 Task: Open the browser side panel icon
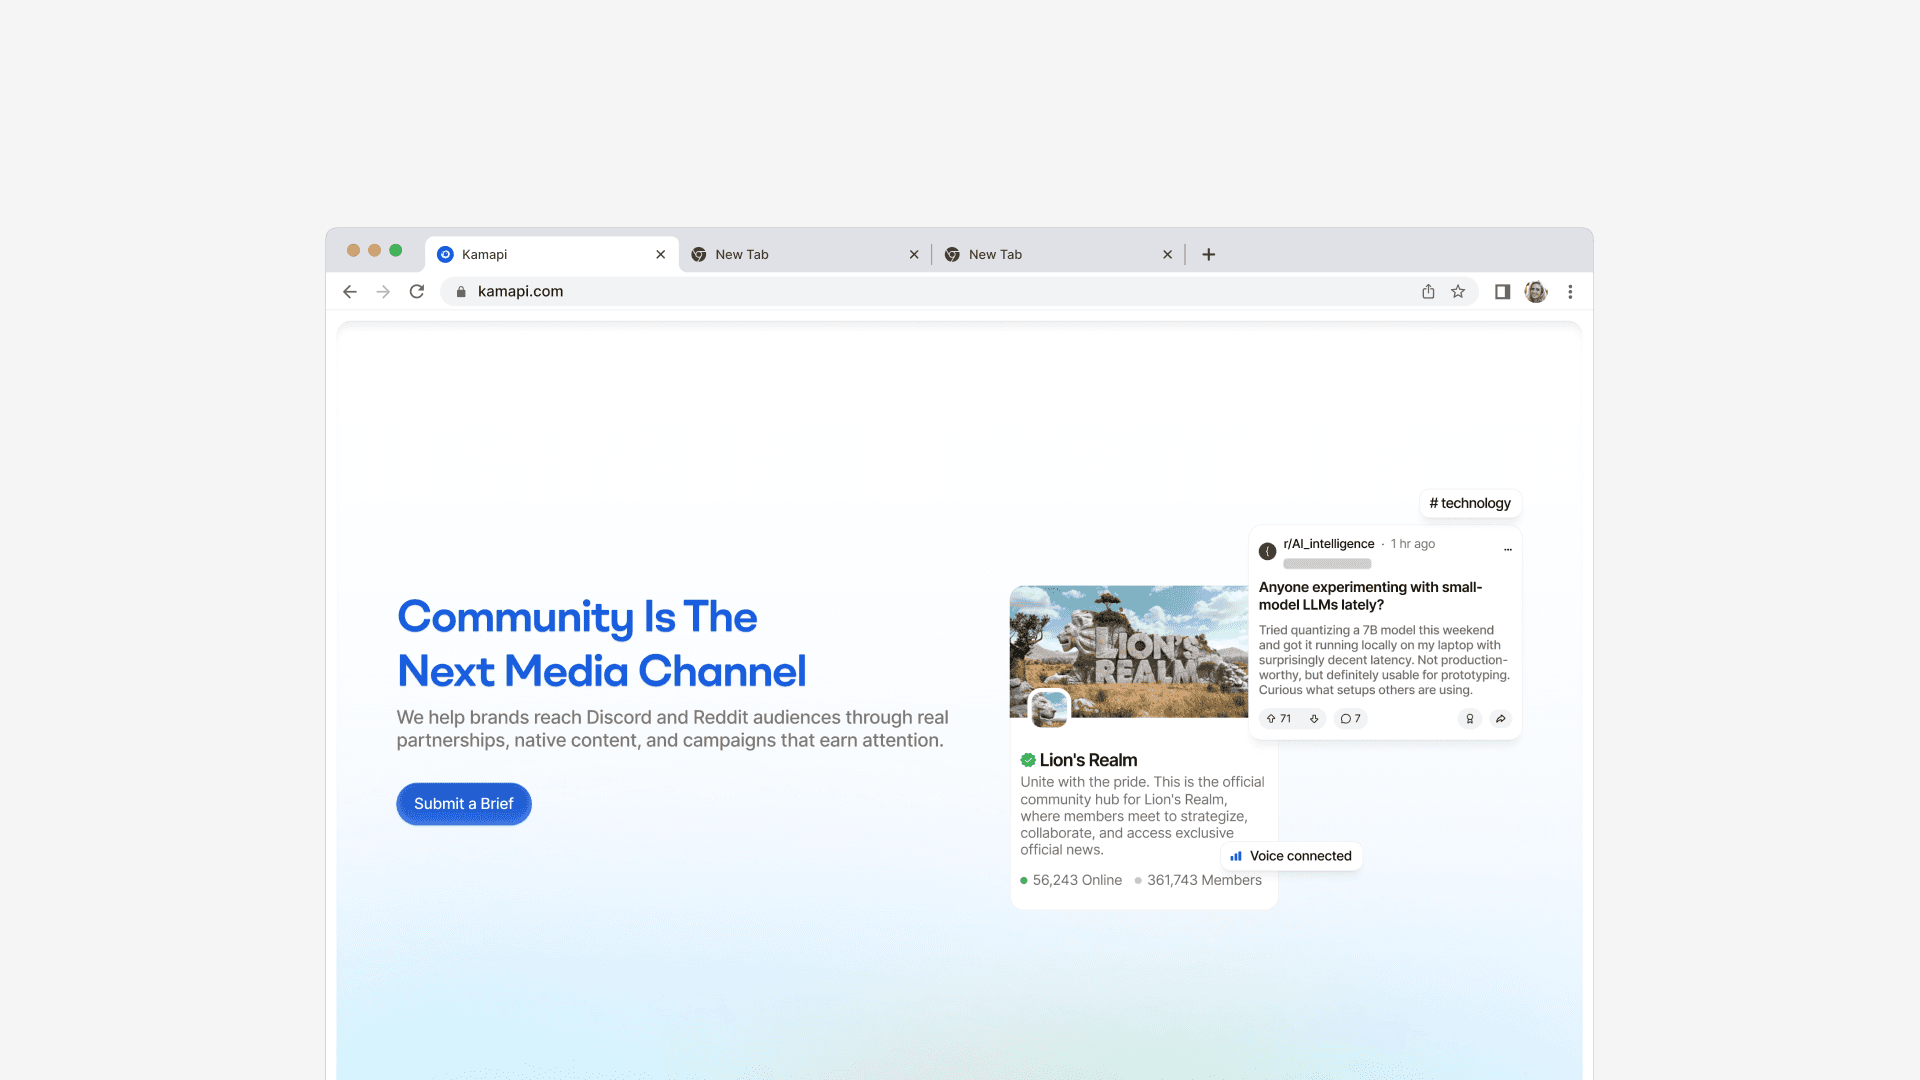pyautogui.click(x=1501, y=291)
